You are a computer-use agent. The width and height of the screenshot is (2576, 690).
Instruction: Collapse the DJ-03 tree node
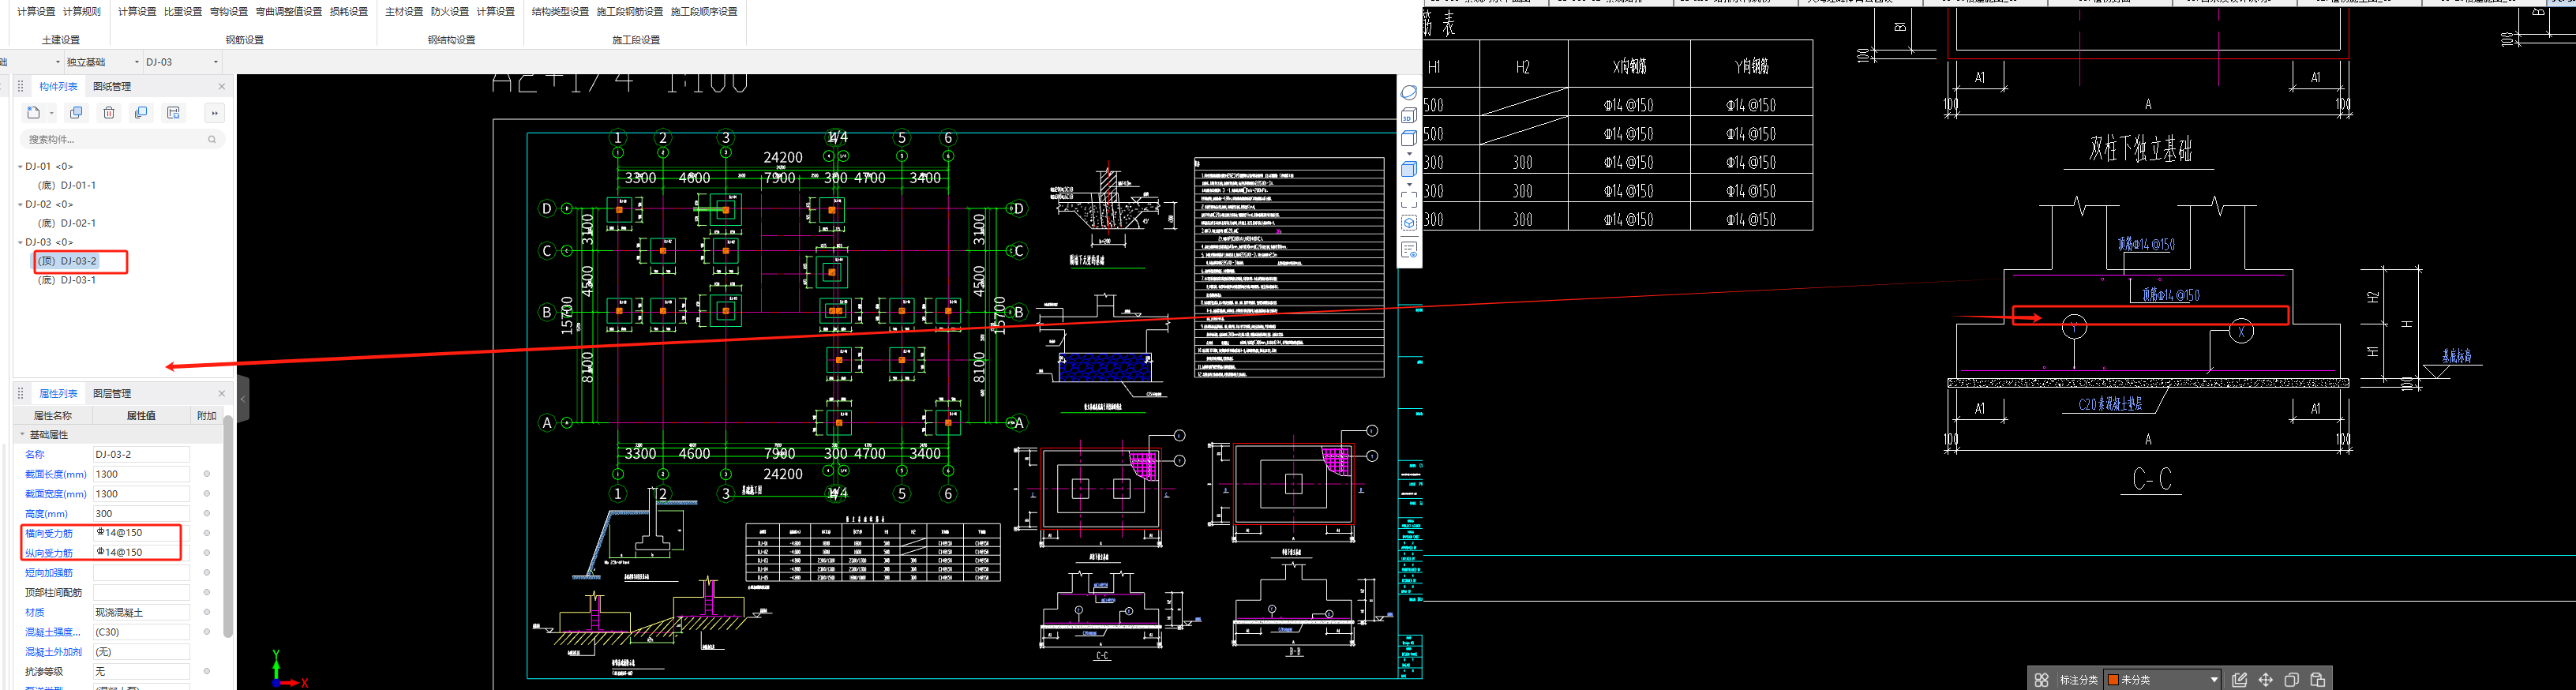point(20,243)
